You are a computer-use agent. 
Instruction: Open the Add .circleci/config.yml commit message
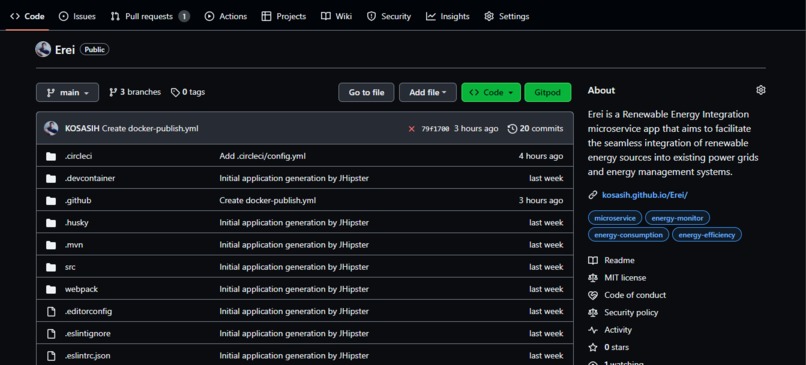click(x=263, y=156)
